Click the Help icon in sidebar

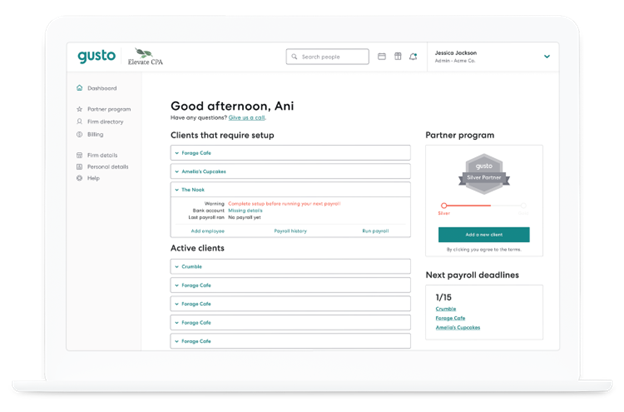point(80,178)
